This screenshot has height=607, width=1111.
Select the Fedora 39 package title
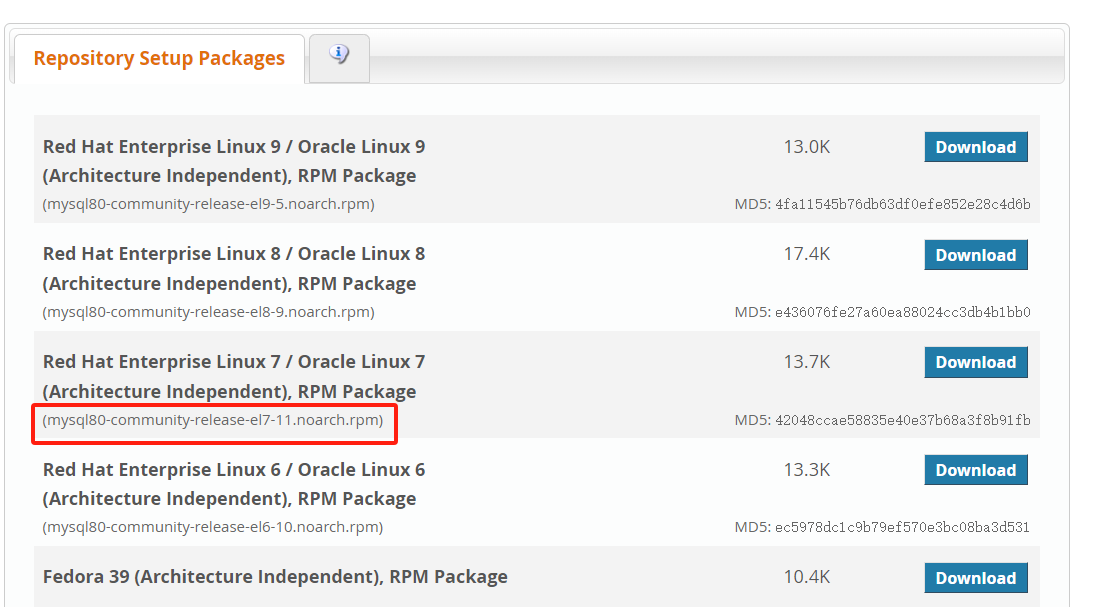[x=275, y=577]
